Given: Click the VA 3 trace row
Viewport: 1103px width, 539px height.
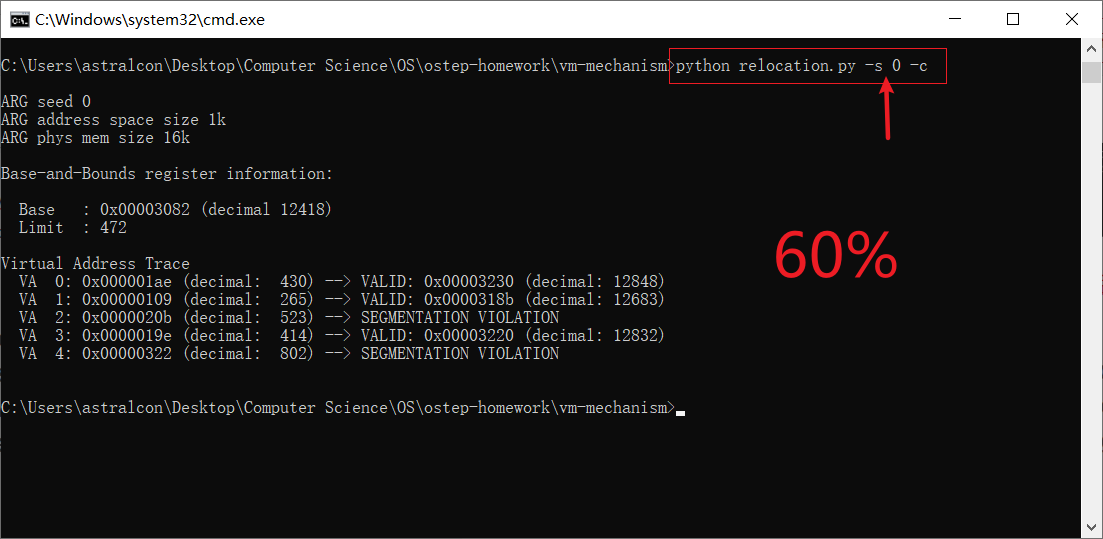Looking at the screenshot, I should [342, 336].
